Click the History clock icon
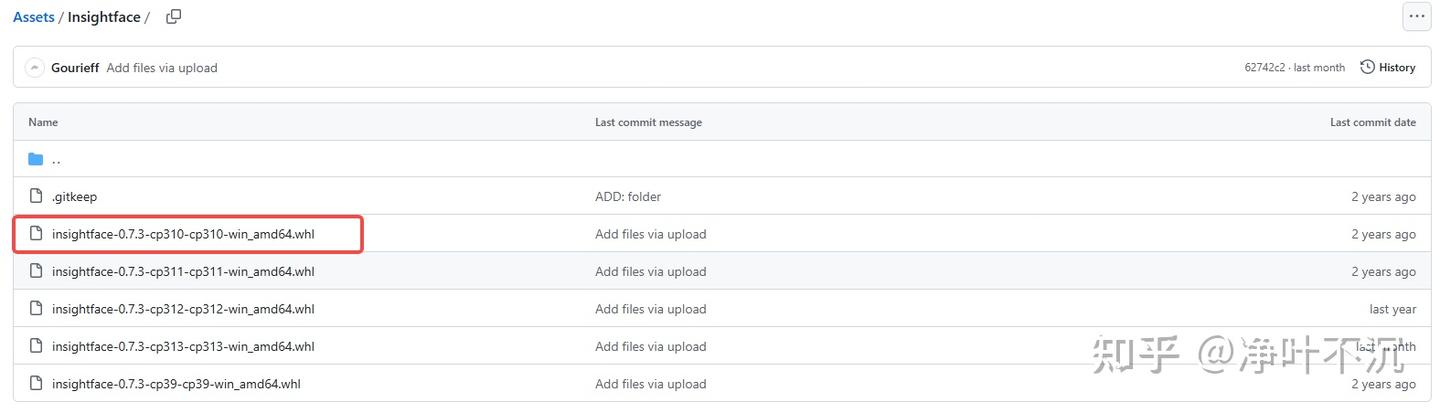Viewport: 1440px width, 413px height. (x=1367, y=67)
